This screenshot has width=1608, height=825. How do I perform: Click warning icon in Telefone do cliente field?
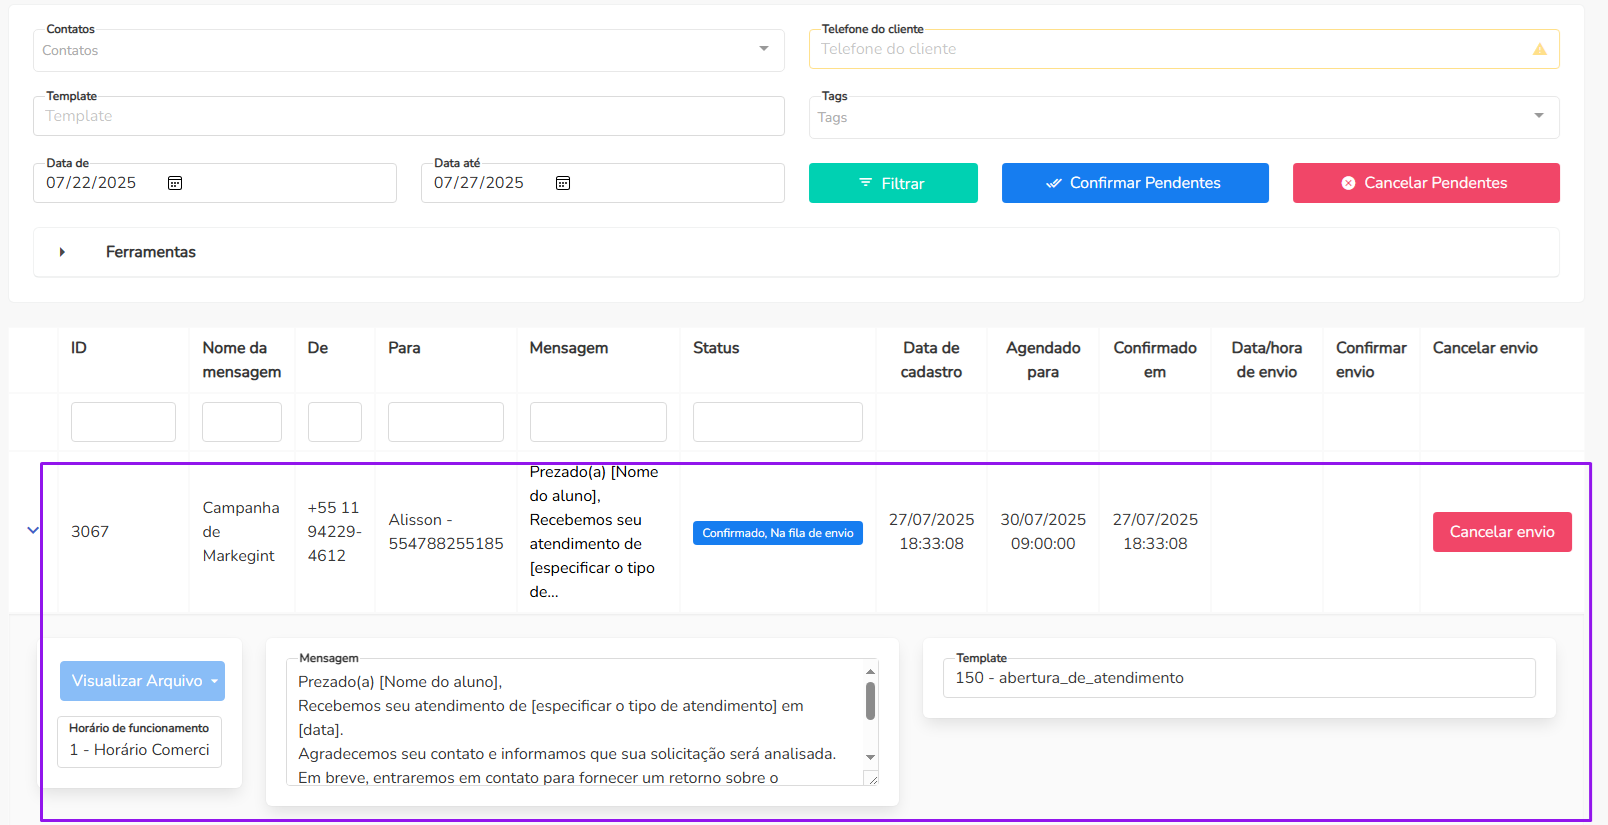(x=1539, y=49)
